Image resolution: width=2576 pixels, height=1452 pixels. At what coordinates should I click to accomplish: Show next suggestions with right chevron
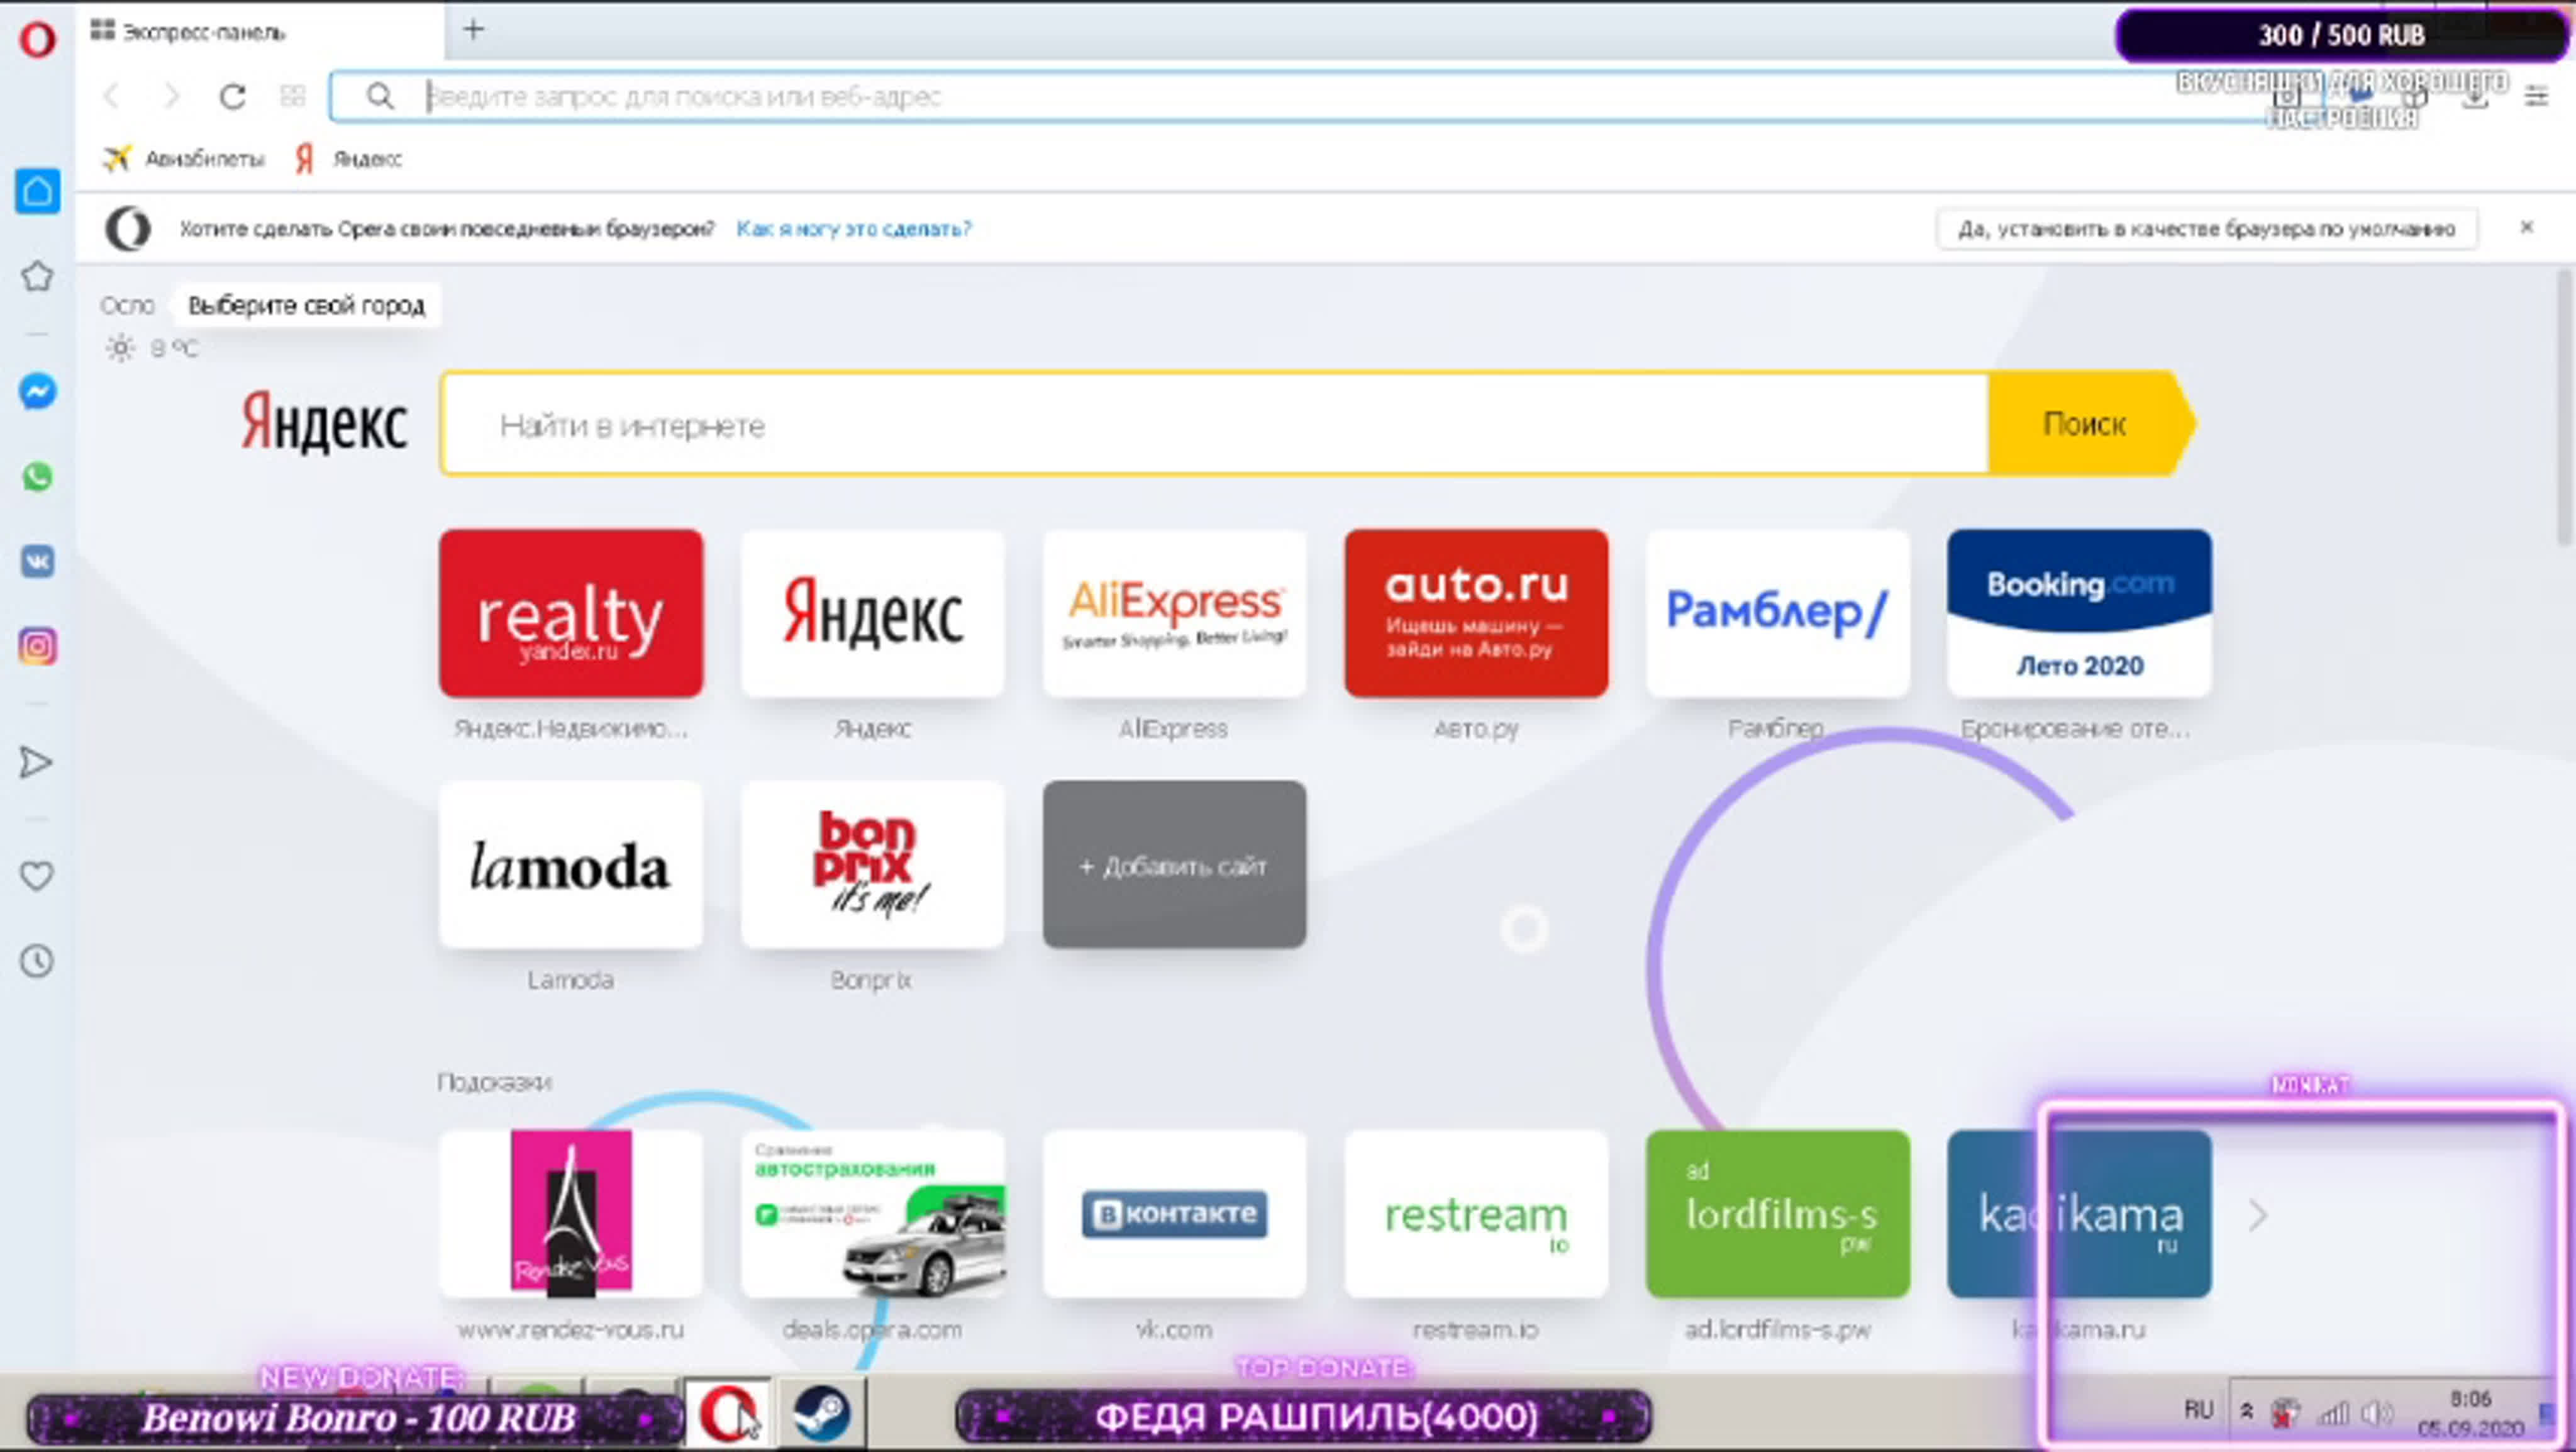coord(2258,1216)
